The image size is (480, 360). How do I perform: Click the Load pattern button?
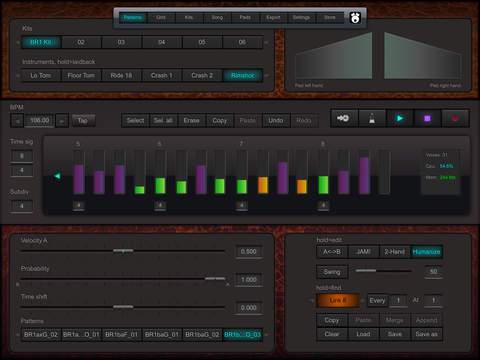pyautogui.click(x=363, y=334)
